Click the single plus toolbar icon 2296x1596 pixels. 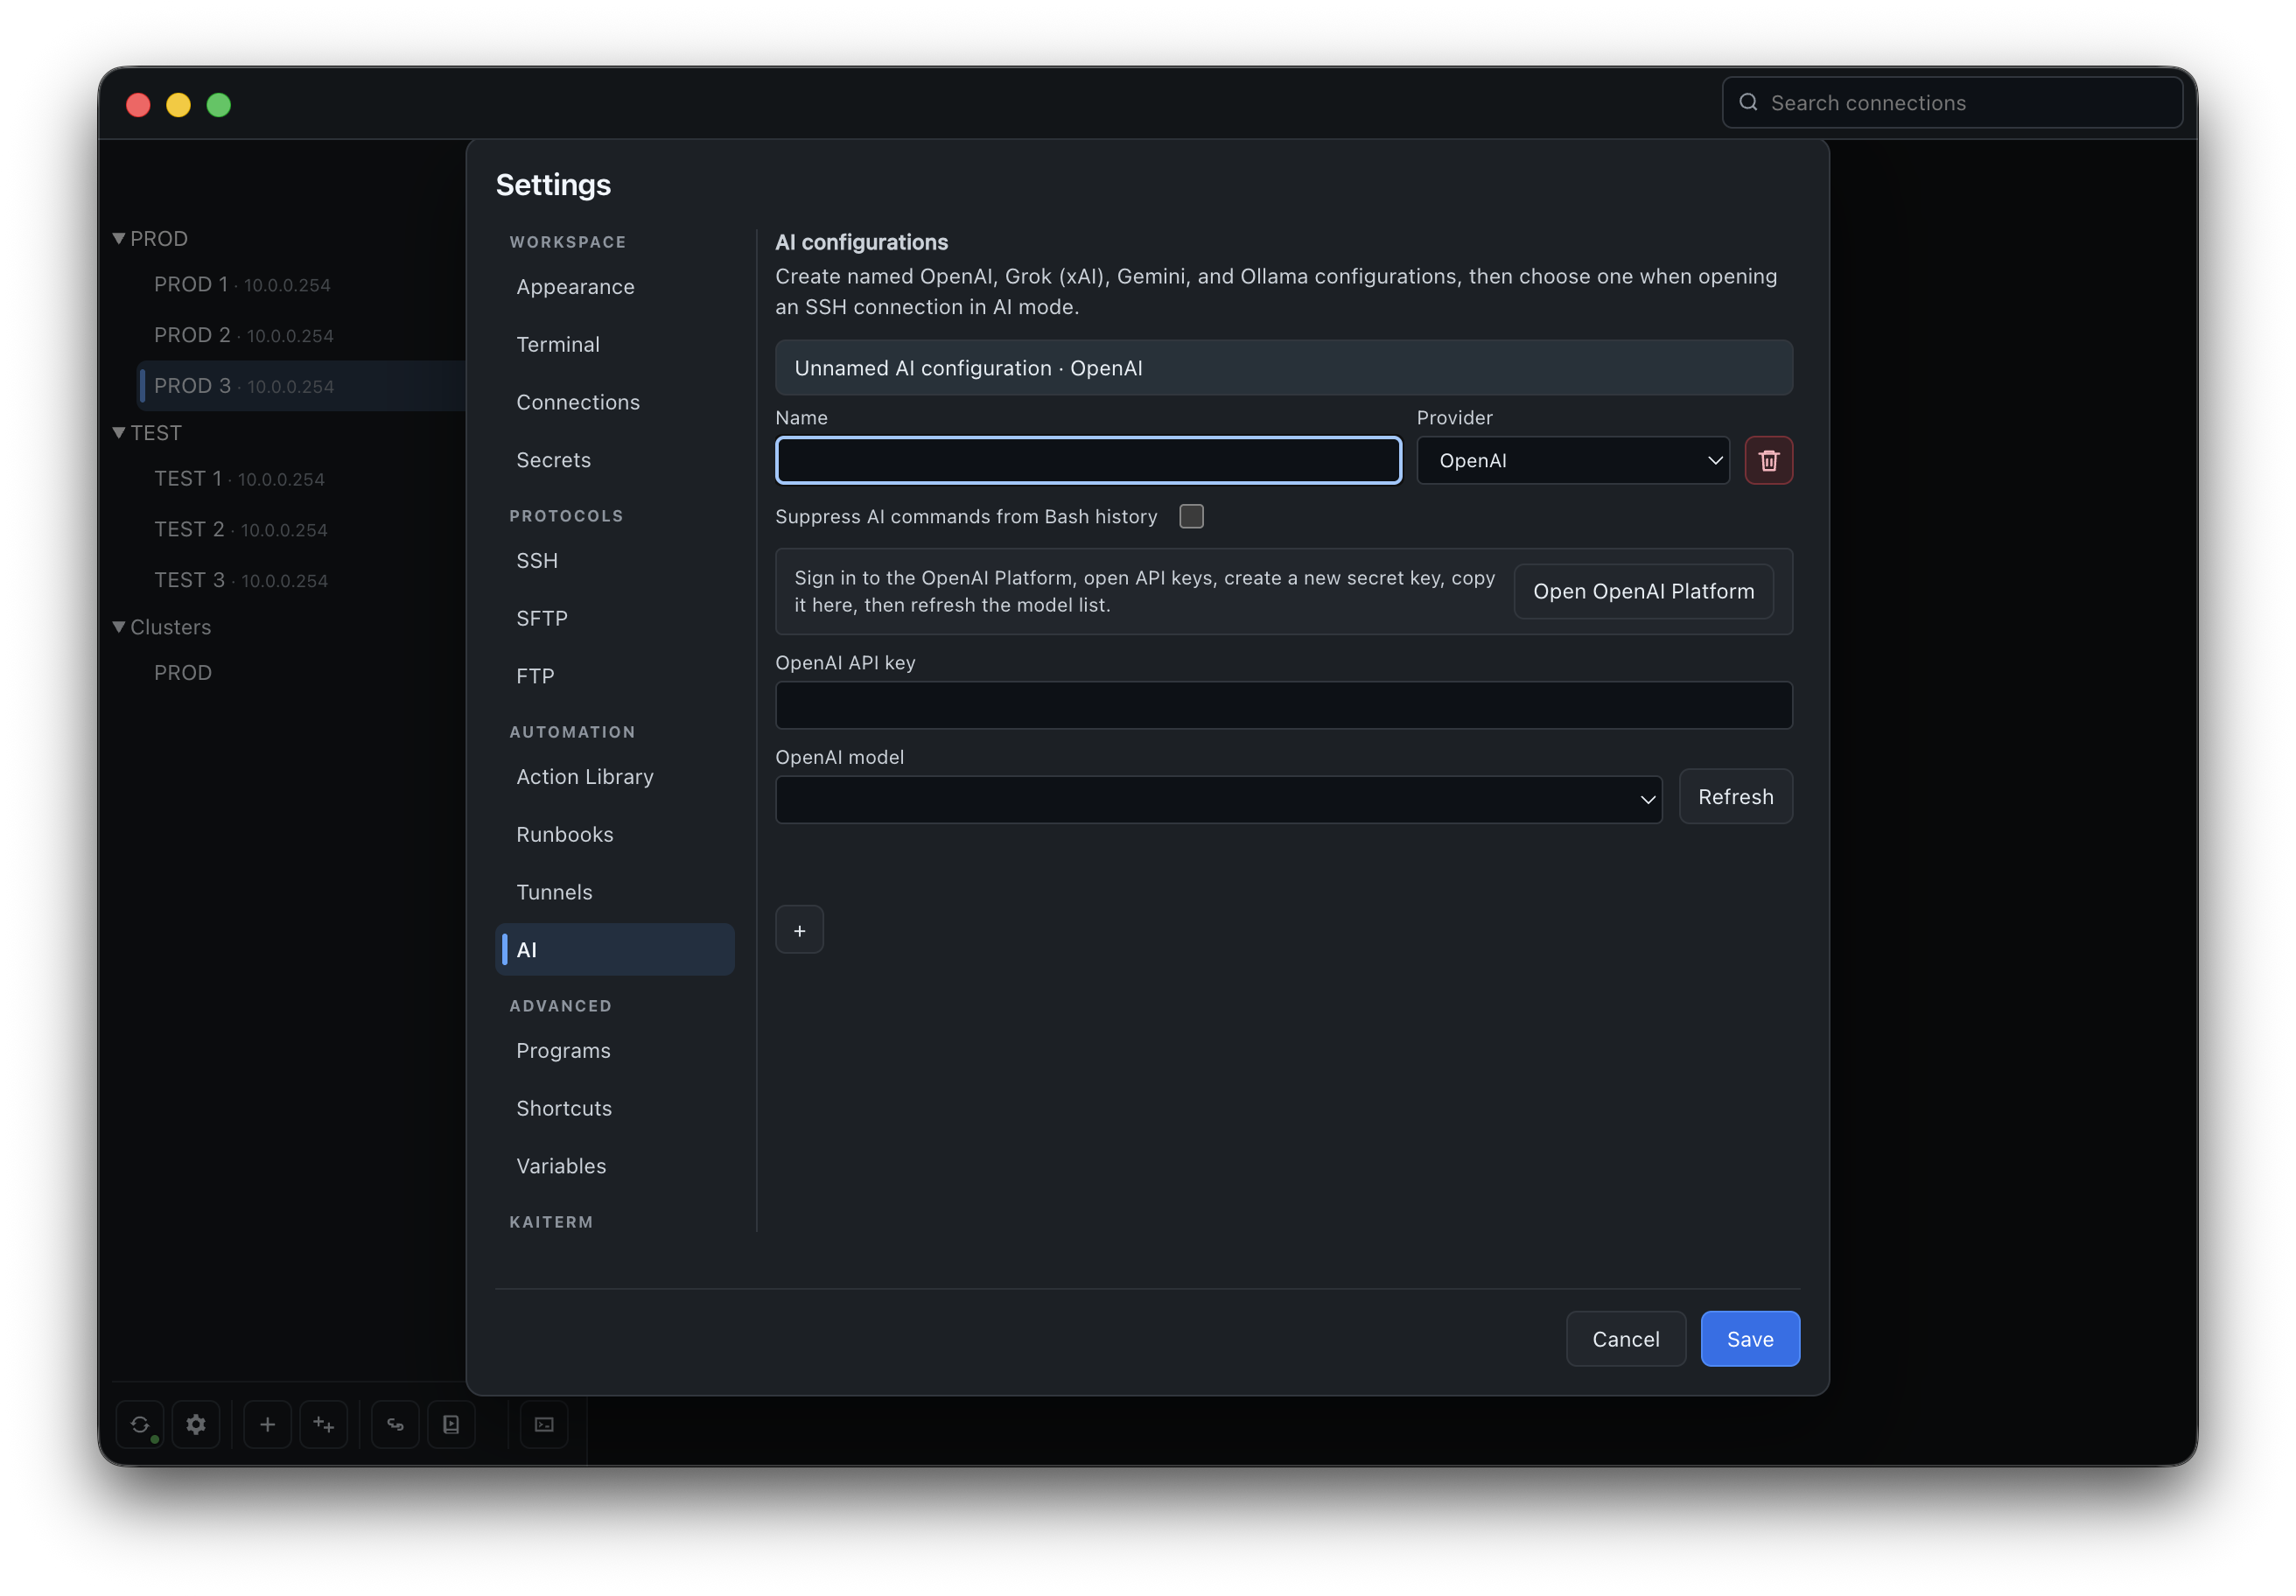pos(267,1424)
